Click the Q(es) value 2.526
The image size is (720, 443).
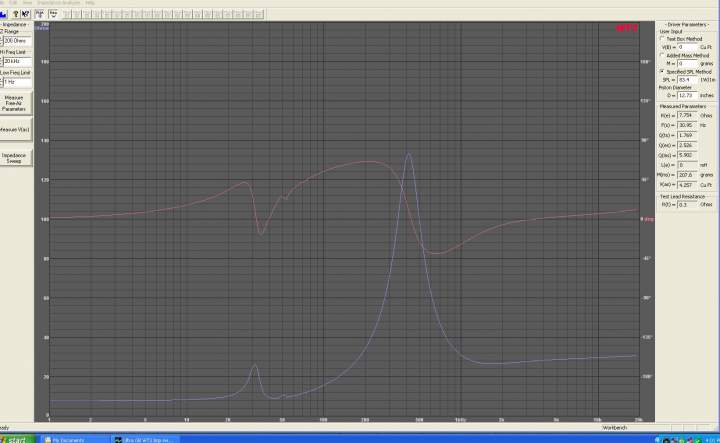[687, 146]
